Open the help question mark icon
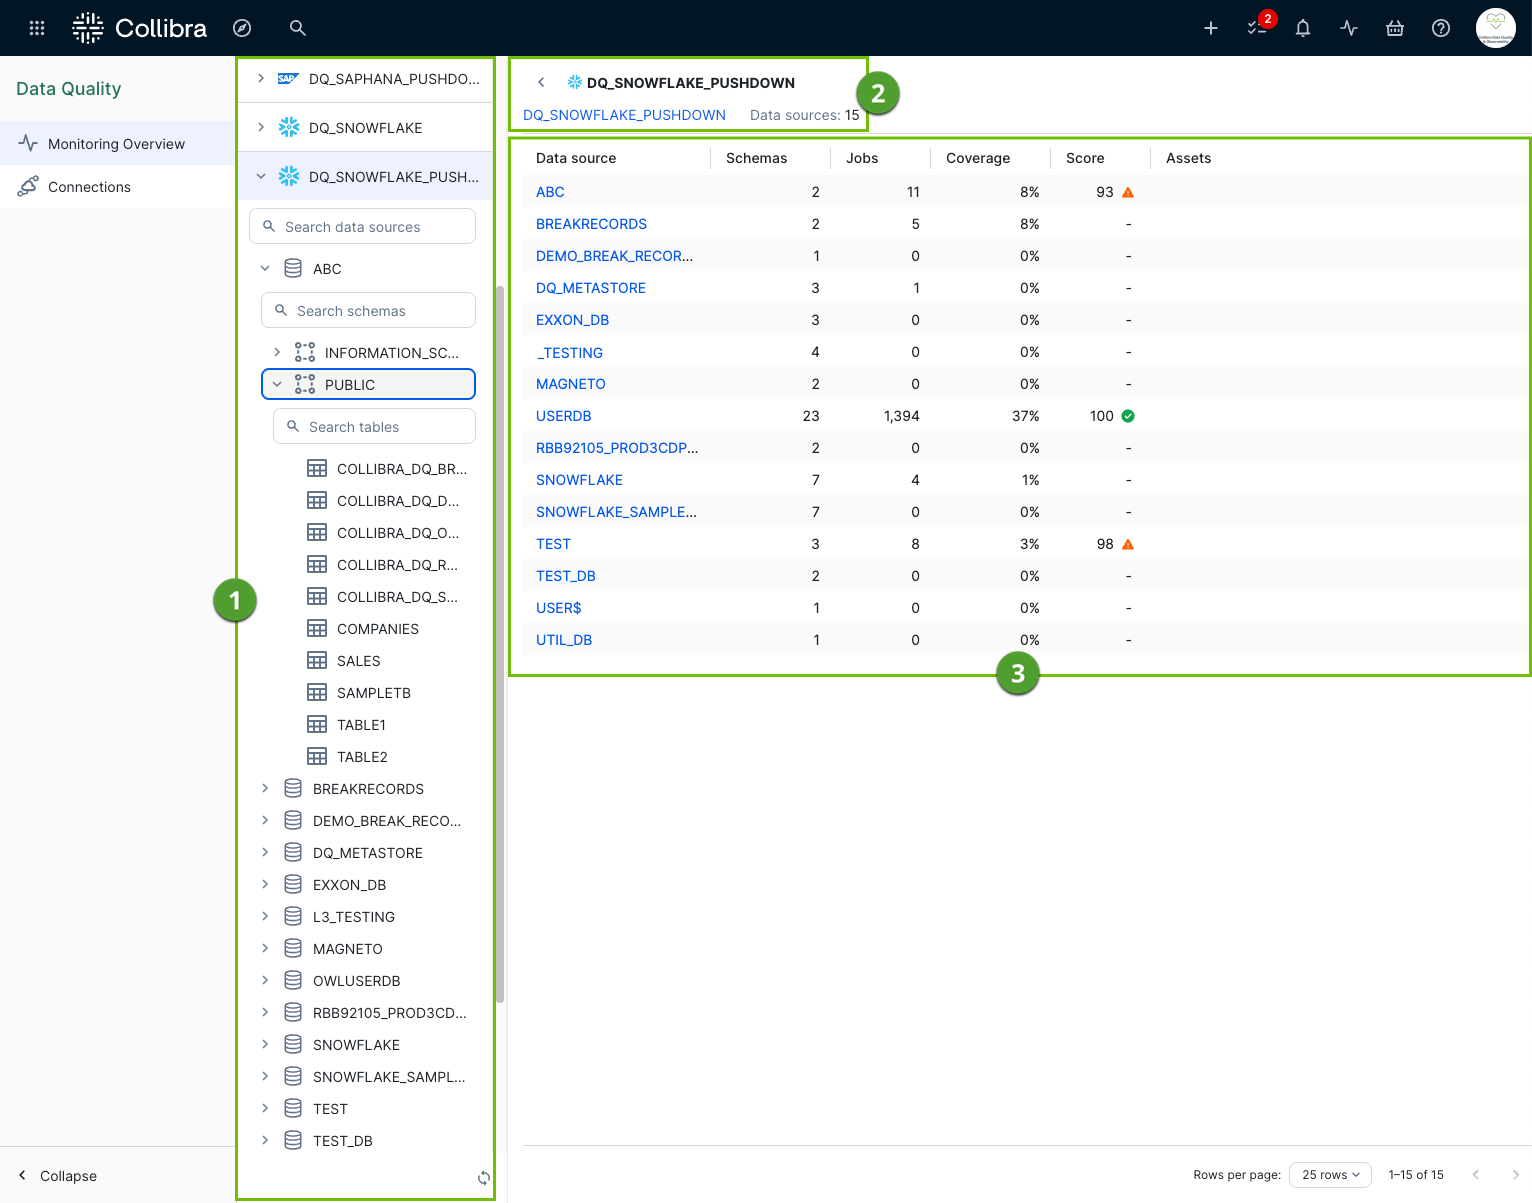The image size is (1532, 1203). click(1440, 28)
